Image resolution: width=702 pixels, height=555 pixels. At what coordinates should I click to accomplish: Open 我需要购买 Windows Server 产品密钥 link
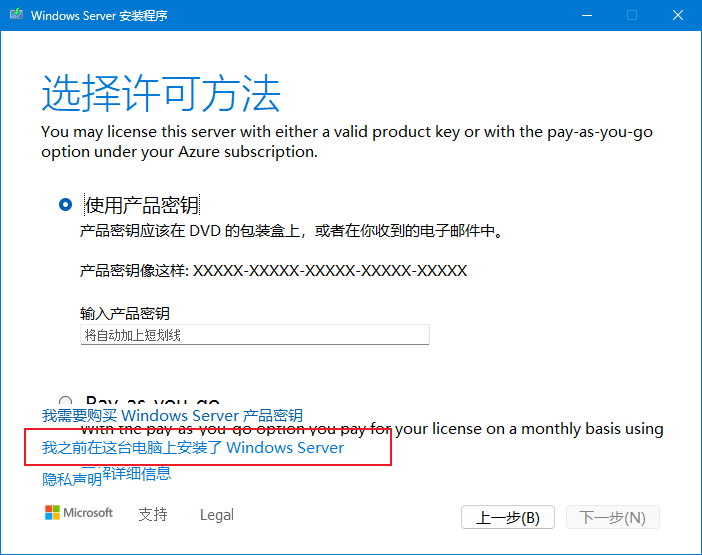click(172, 415)
